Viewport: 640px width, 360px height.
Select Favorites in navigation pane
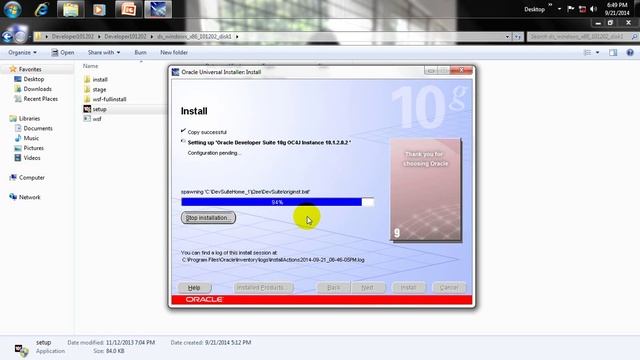(x=30, y=69)
